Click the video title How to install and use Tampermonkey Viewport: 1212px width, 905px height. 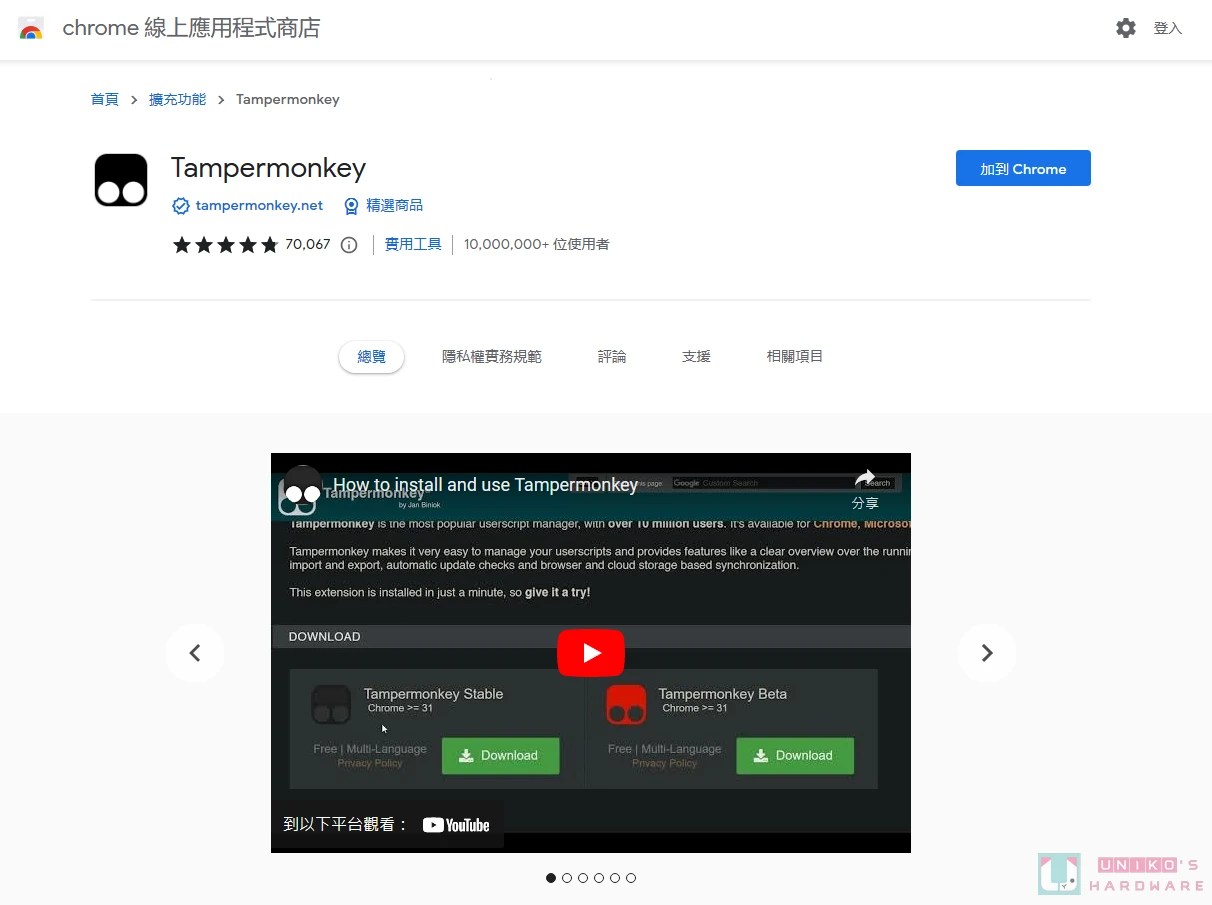click(485, 485)
